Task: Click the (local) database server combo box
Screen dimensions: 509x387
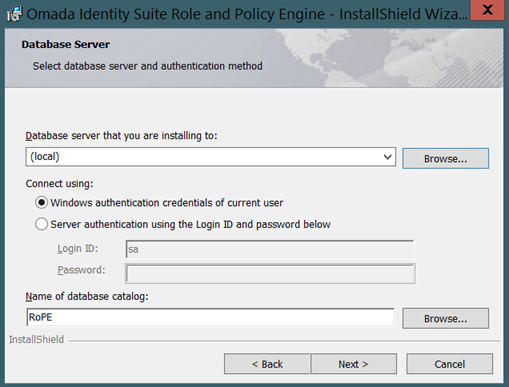Action: tap(211, 157)
